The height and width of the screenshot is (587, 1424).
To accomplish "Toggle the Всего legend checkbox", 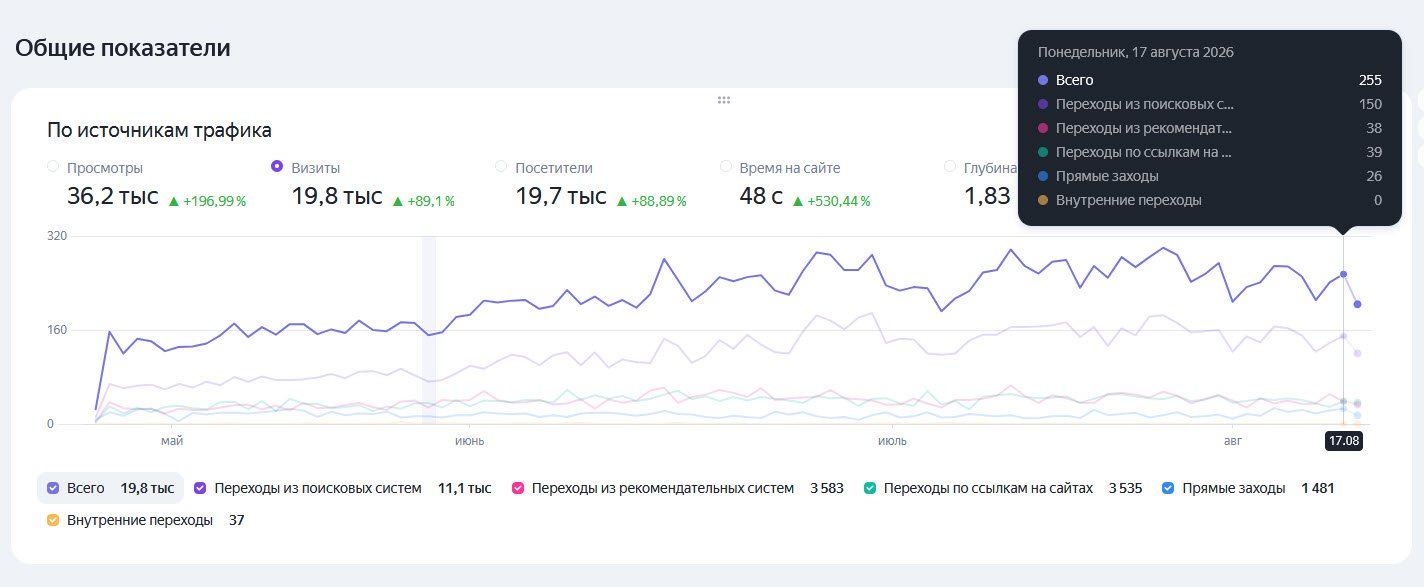I will point(53,489).
